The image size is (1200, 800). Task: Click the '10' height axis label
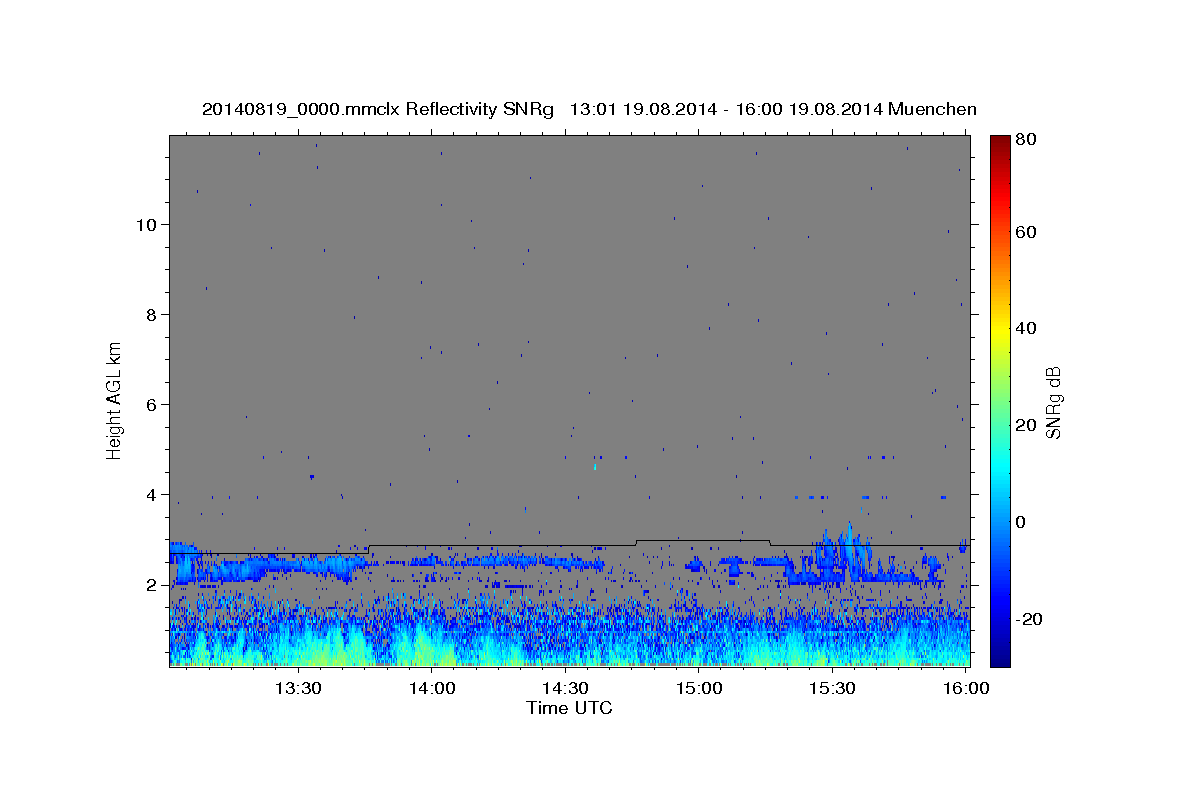[146, 224]
